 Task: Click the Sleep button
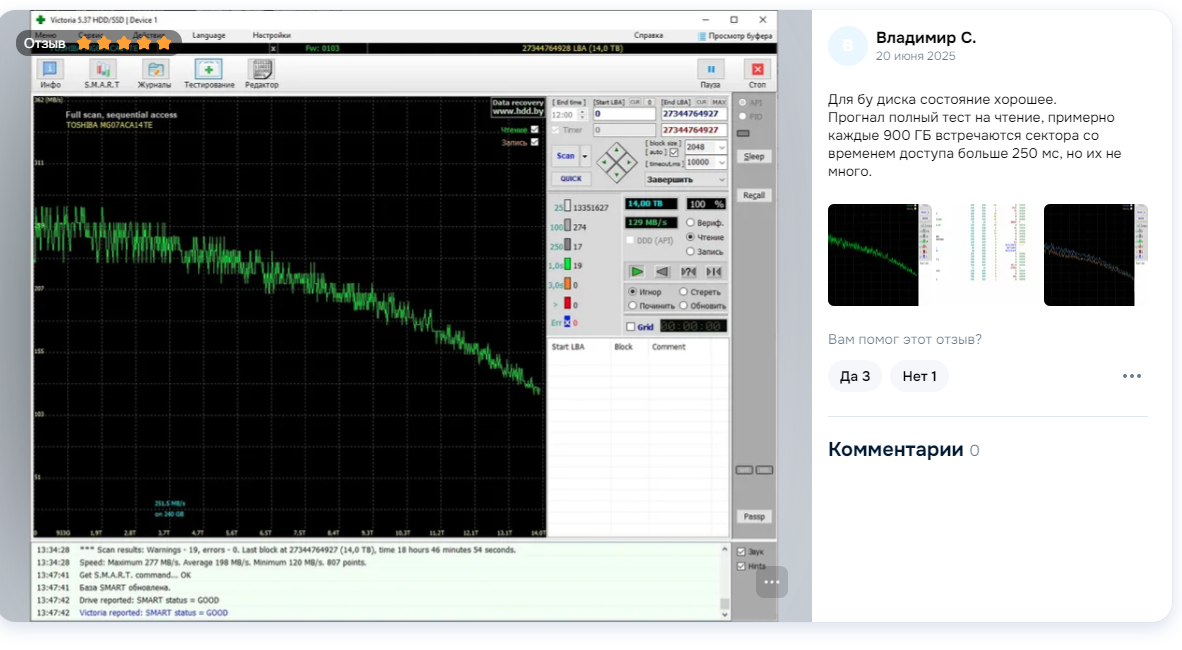(754, 157)
